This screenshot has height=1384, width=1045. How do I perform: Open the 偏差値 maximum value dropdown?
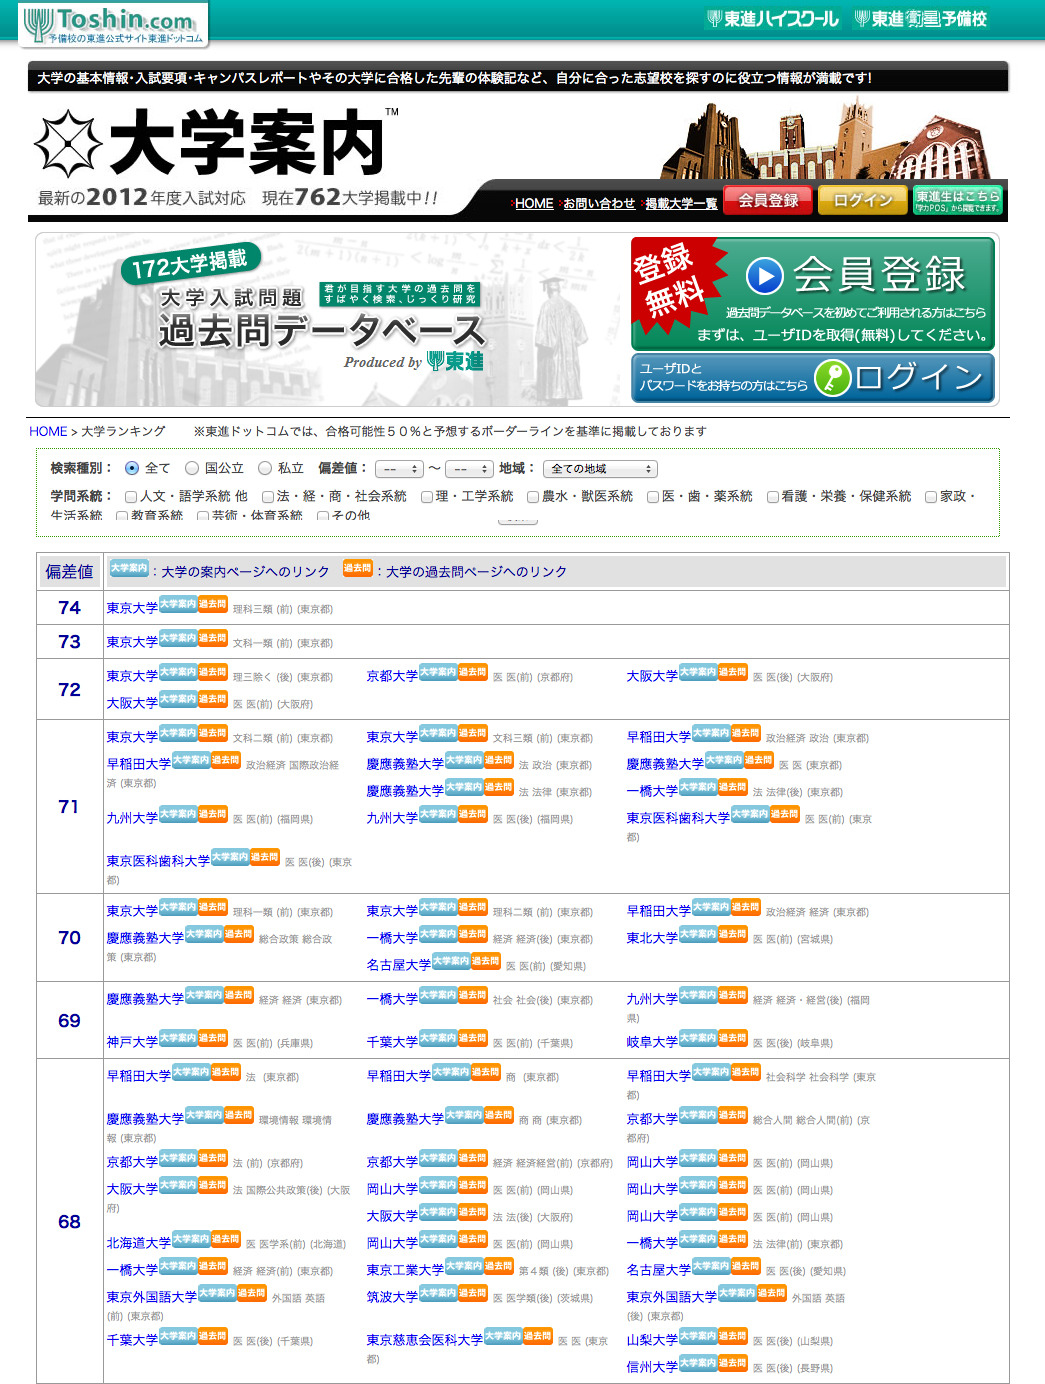pos(470,469)
